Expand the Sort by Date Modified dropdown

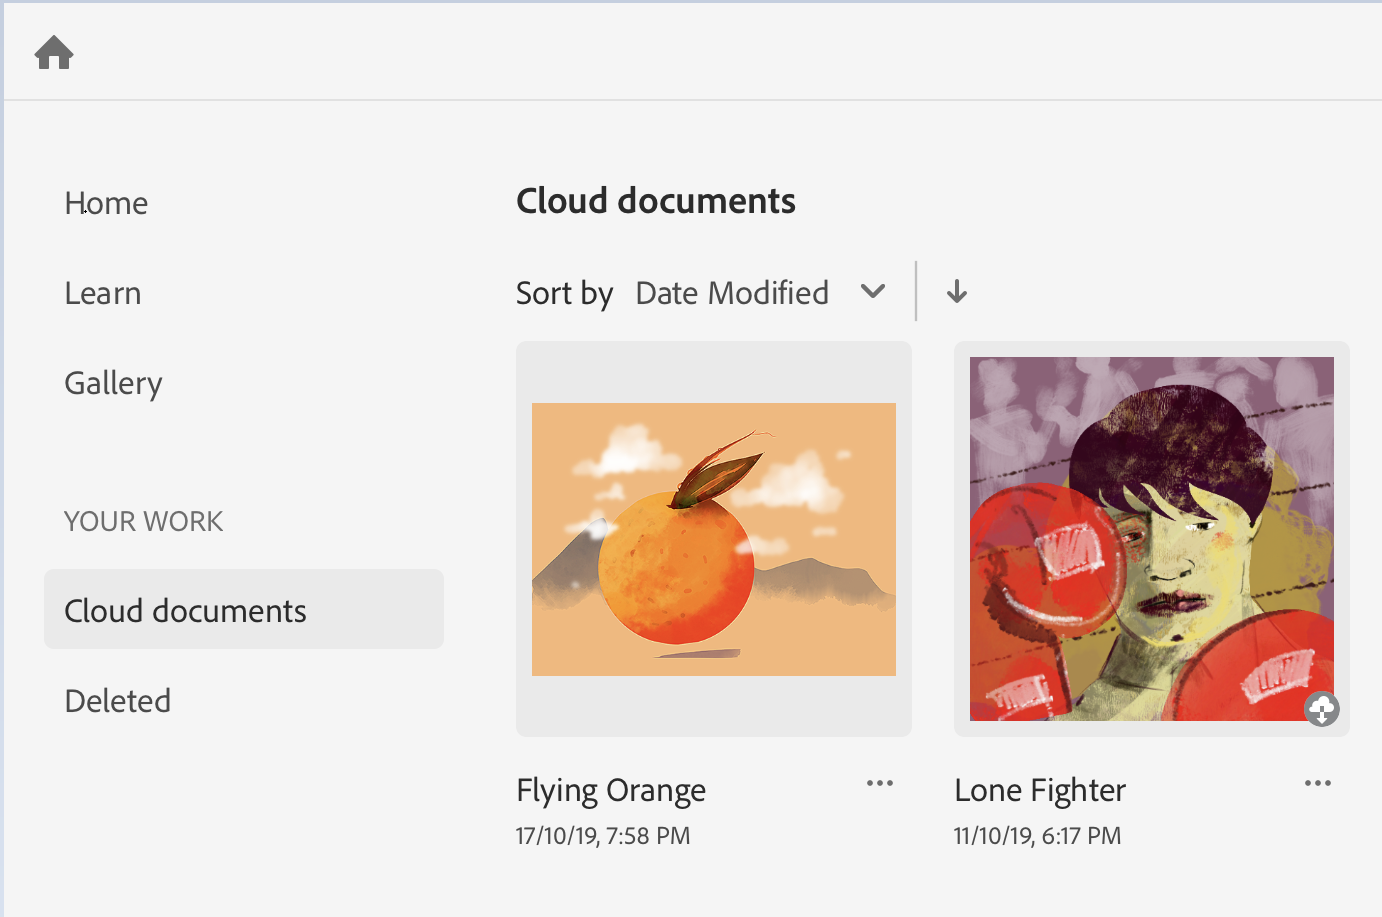pyautogui.click(x=761, y=292)
